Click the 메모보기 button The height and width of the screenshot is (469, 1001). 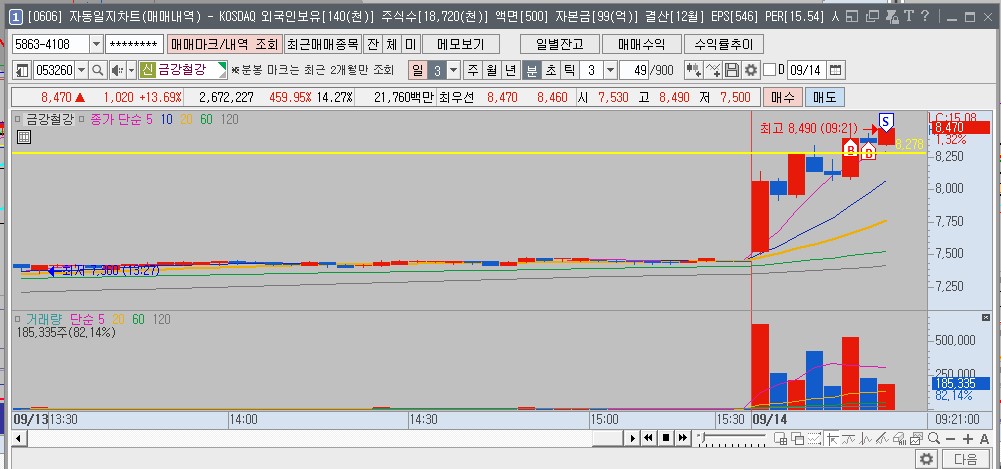[x=461, y=45]
